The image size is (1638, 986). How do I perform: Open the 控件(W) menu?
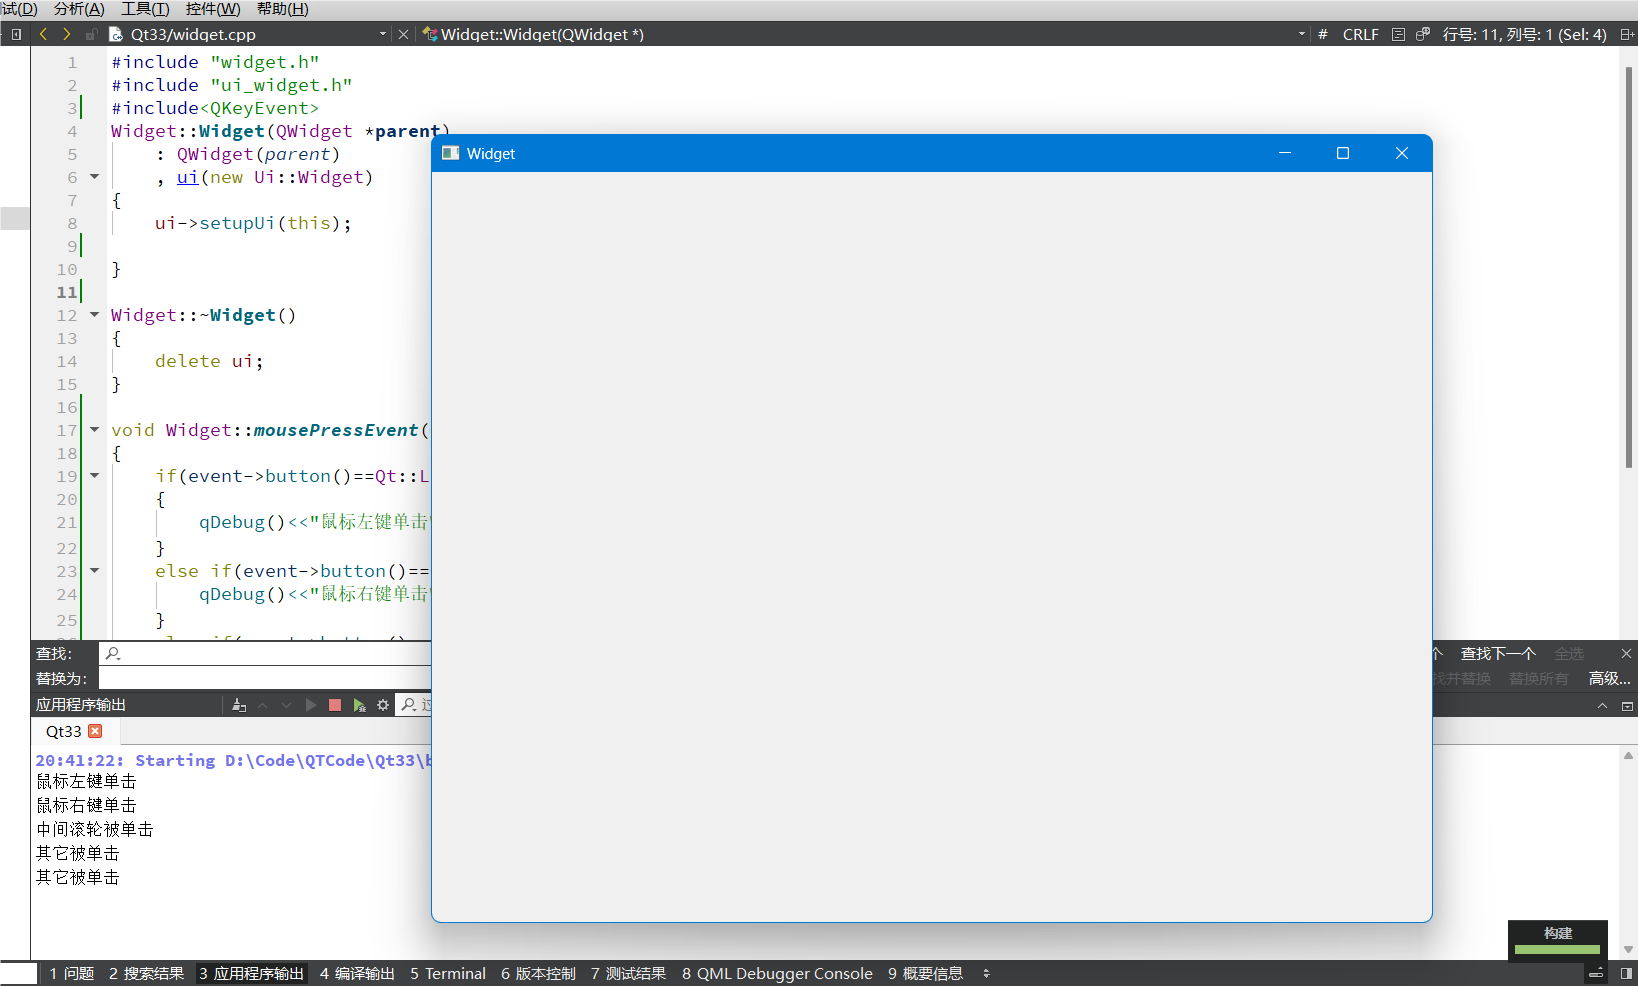(x=213, y=9)
